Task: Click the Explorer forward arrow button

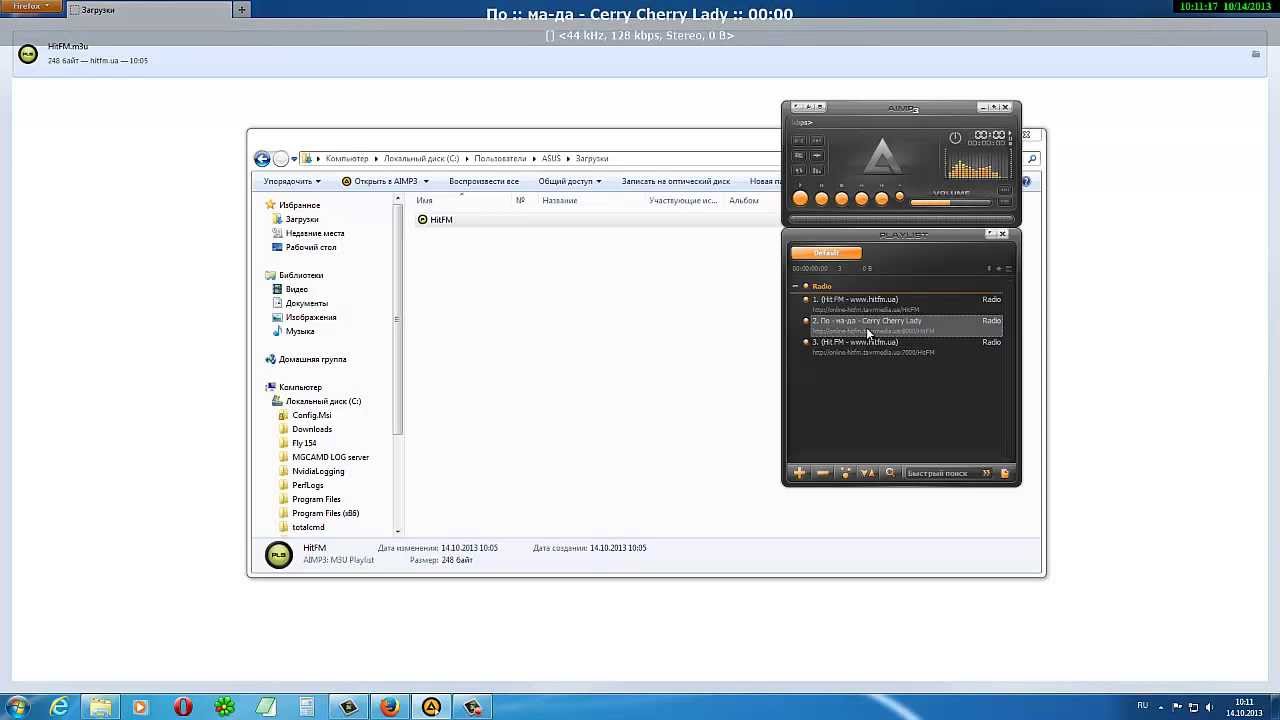Action: (281, 158)
